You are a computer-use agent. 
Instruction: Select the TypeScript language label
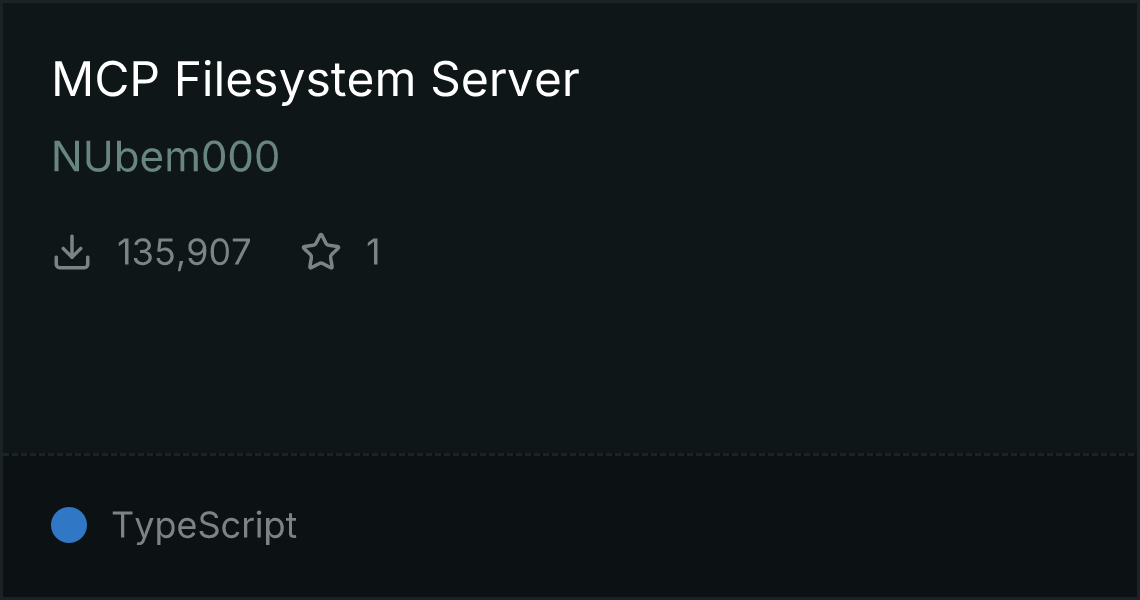tap(204, 525)
